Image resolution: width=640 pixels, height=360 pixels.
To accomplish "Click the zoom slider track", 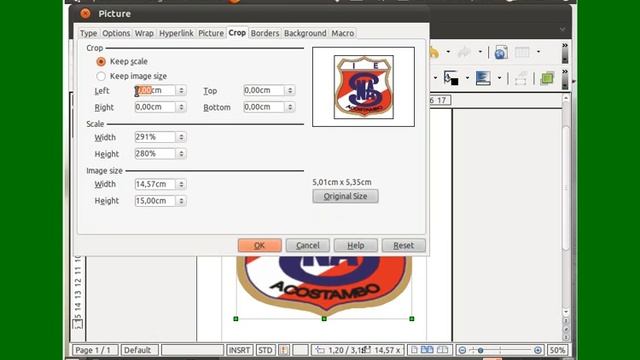I will [x=500, y=350].
